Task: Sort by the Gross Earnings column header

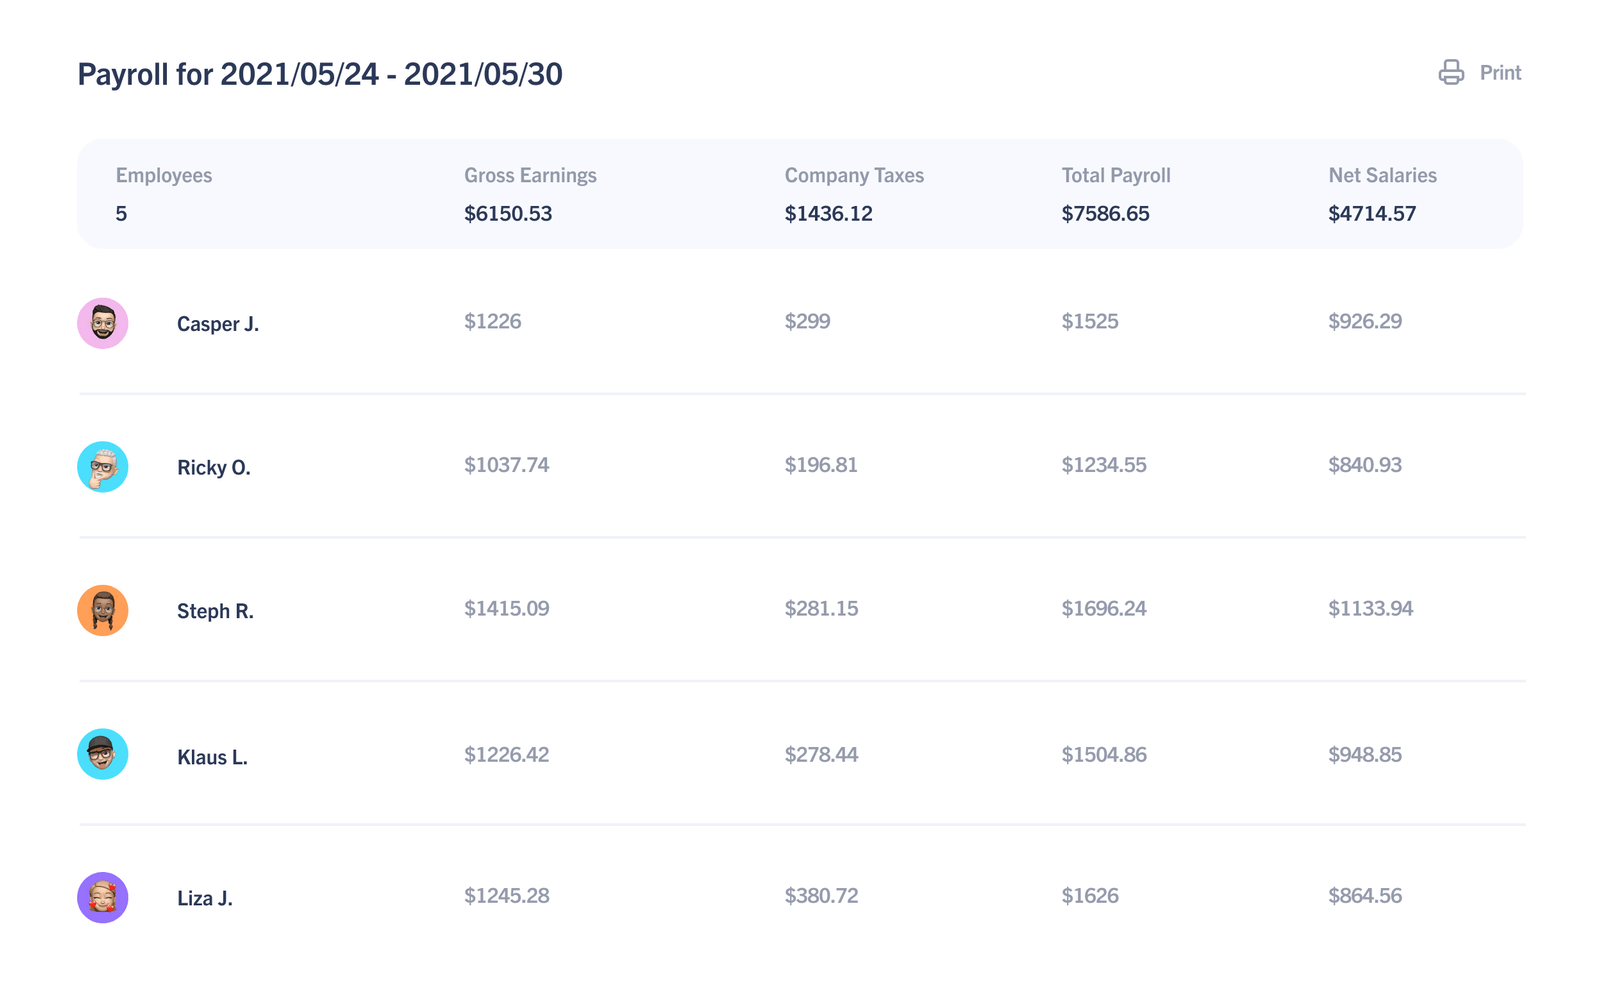Action: pos(529,174)
